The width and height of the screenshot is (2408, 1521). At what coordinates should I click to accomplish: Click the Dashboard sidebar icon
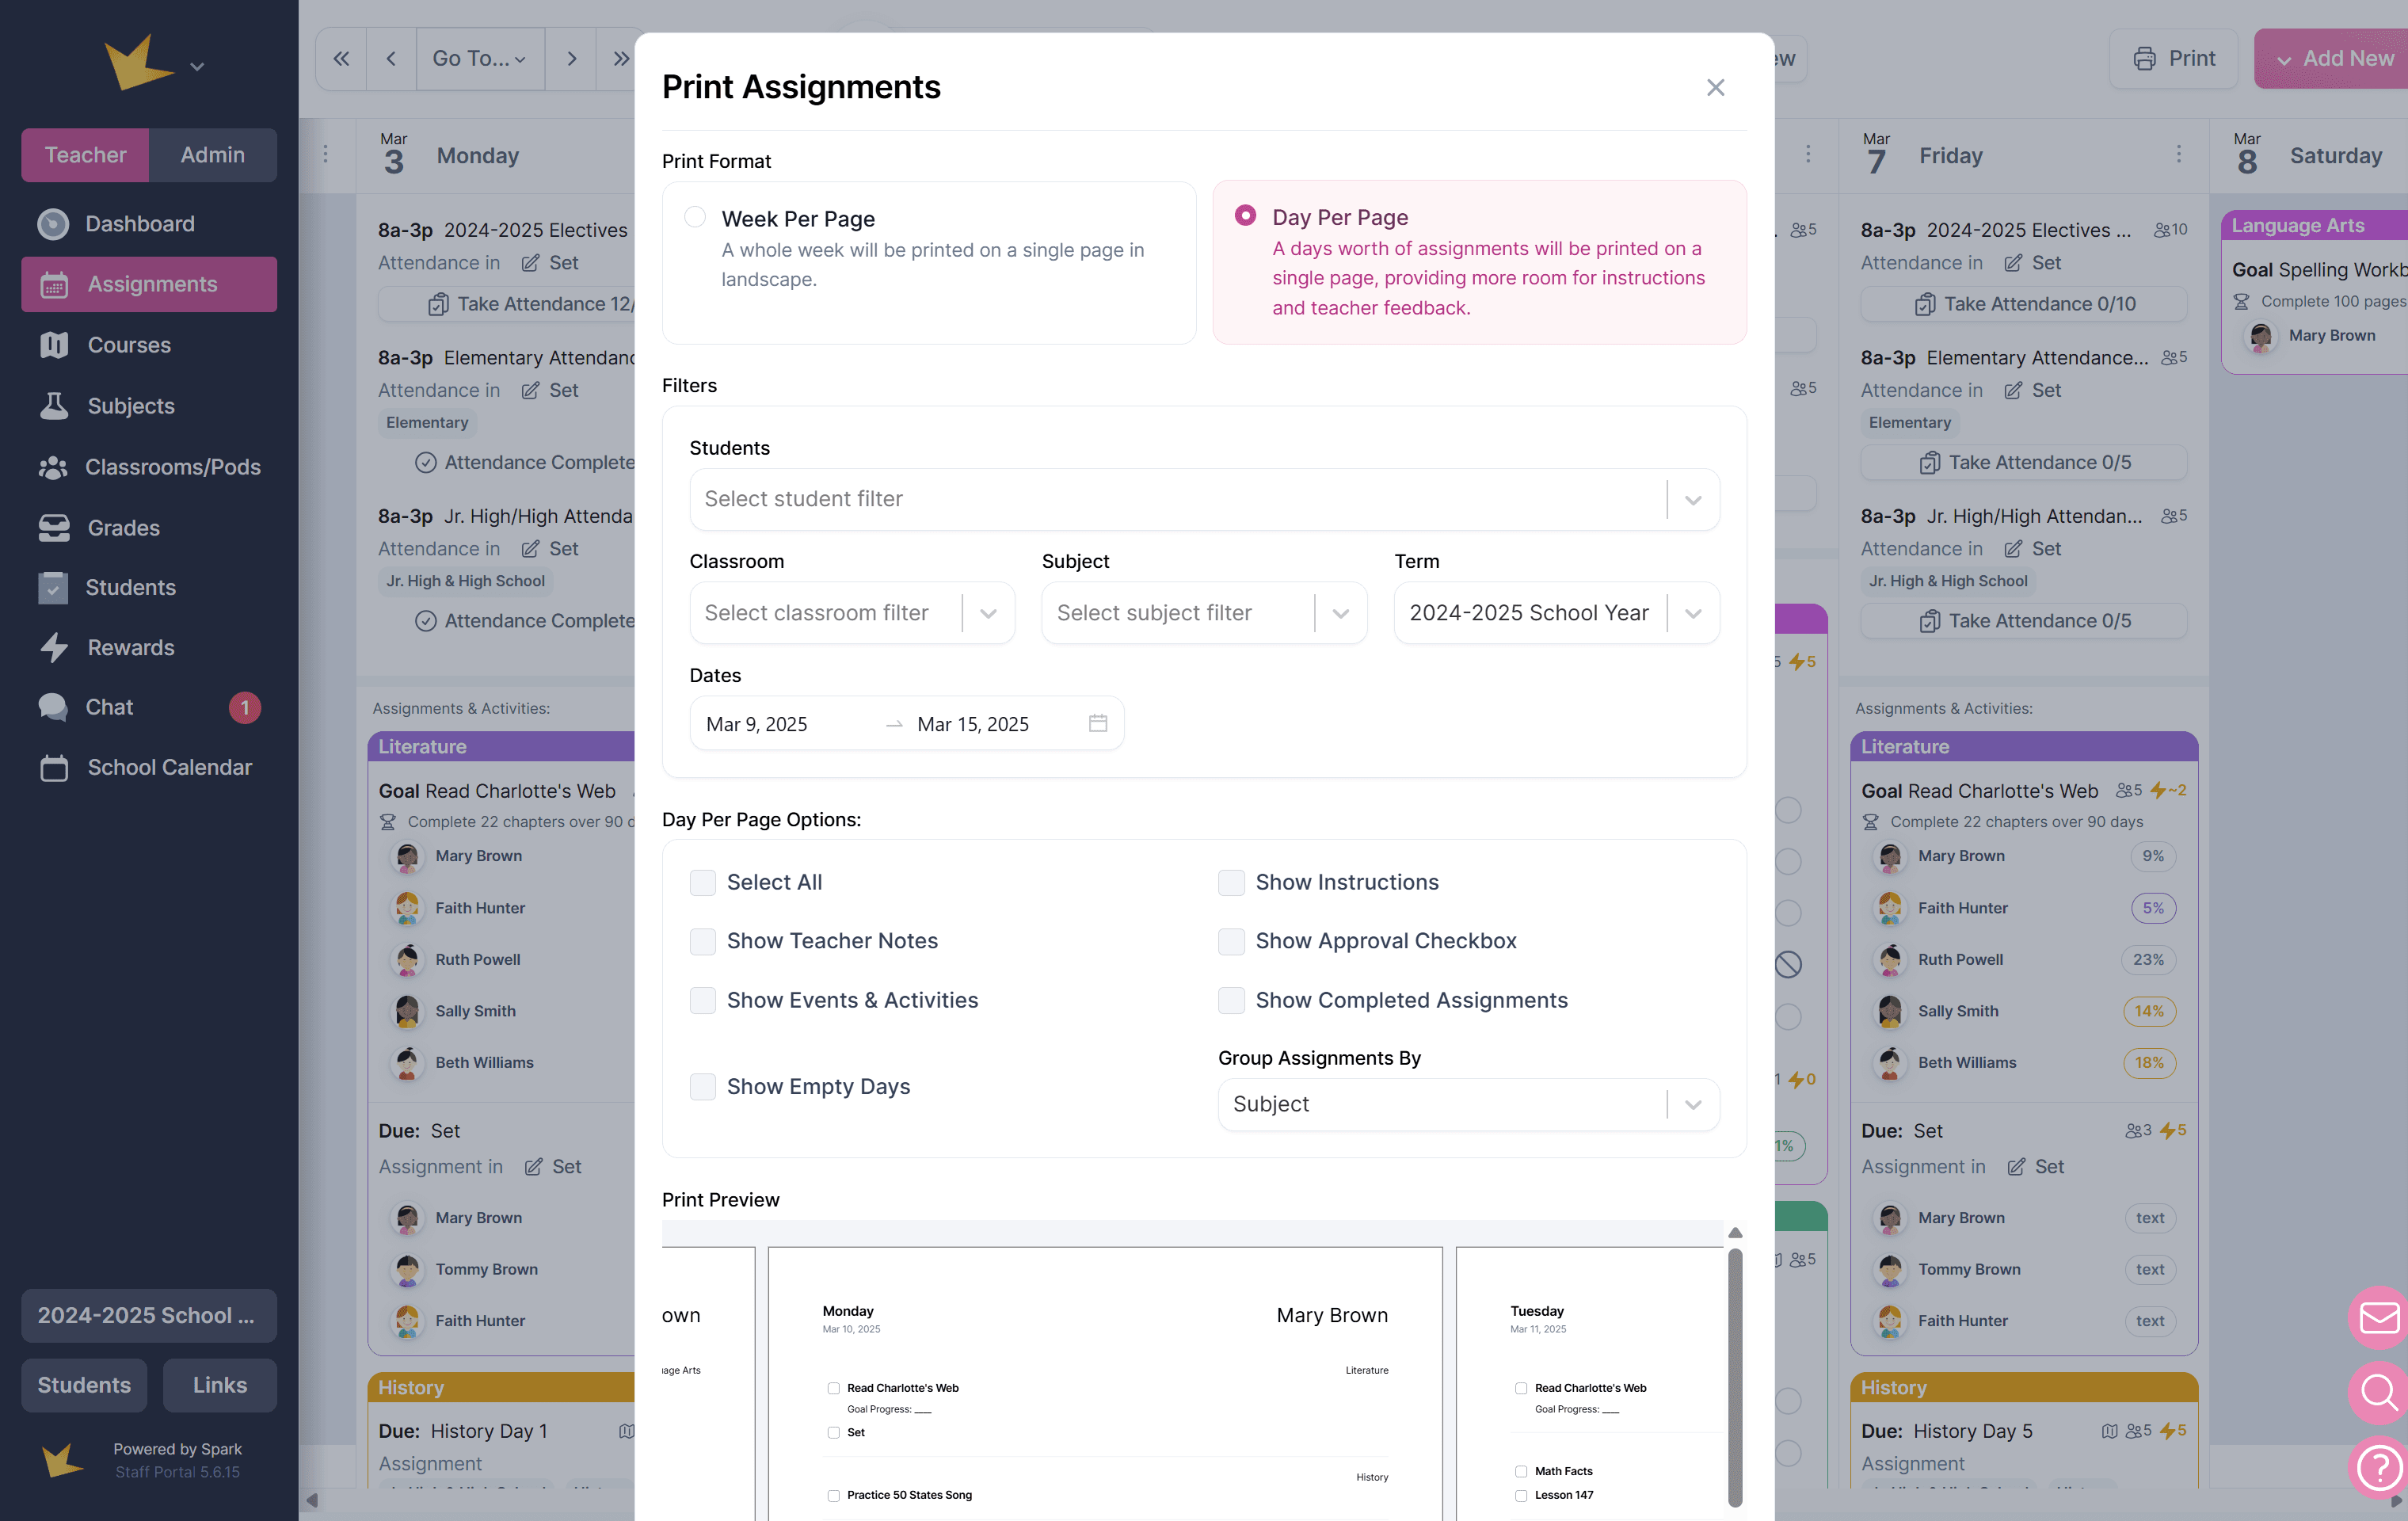(53, 224)
